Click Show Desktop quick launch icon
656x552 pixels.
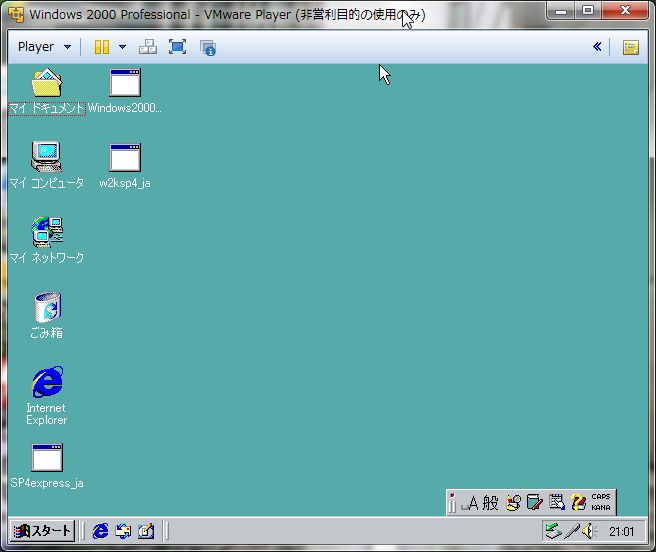[x=146, y=531]
